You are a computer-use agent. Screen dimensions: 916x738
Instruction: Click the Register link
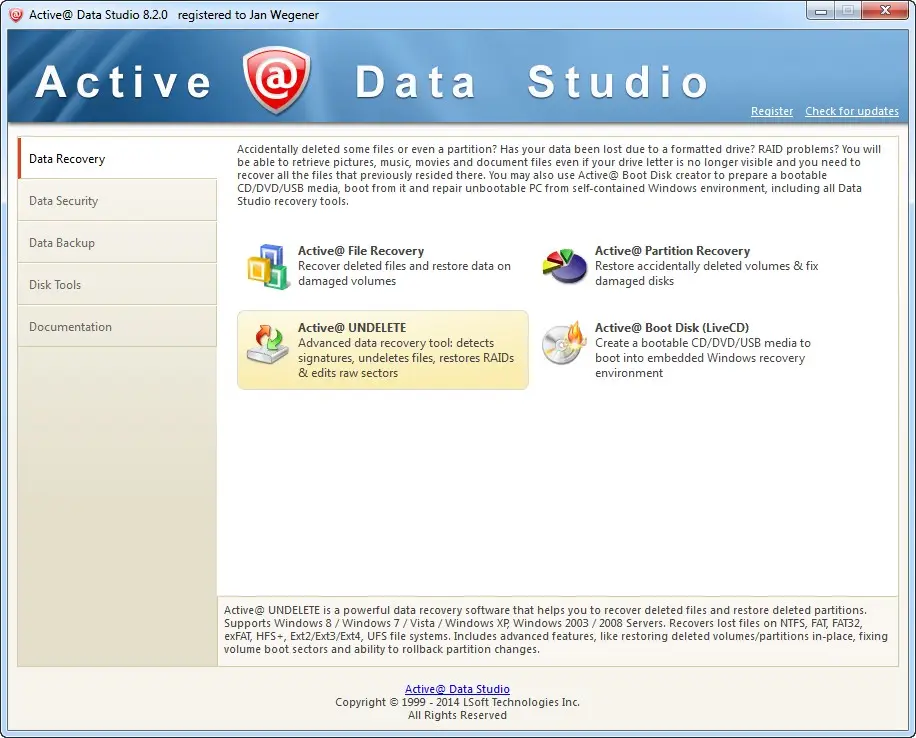[x=772, y=111]
